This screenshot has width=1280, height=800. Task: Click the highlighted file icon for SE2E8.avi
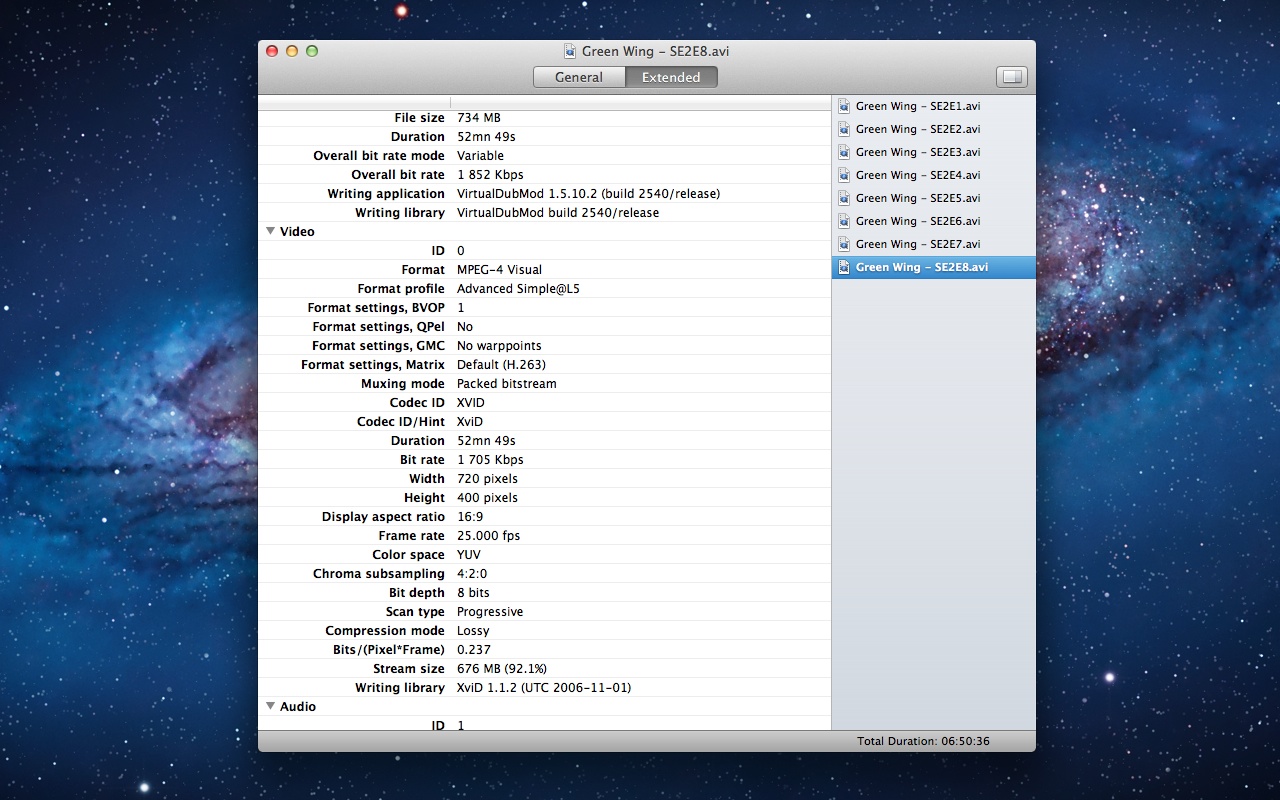click(x=843, y=266)
